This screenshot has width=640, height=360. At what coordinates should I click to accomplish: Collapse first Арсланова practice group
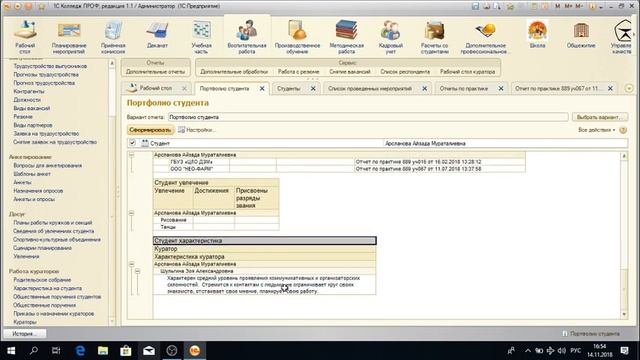(131, 155)
